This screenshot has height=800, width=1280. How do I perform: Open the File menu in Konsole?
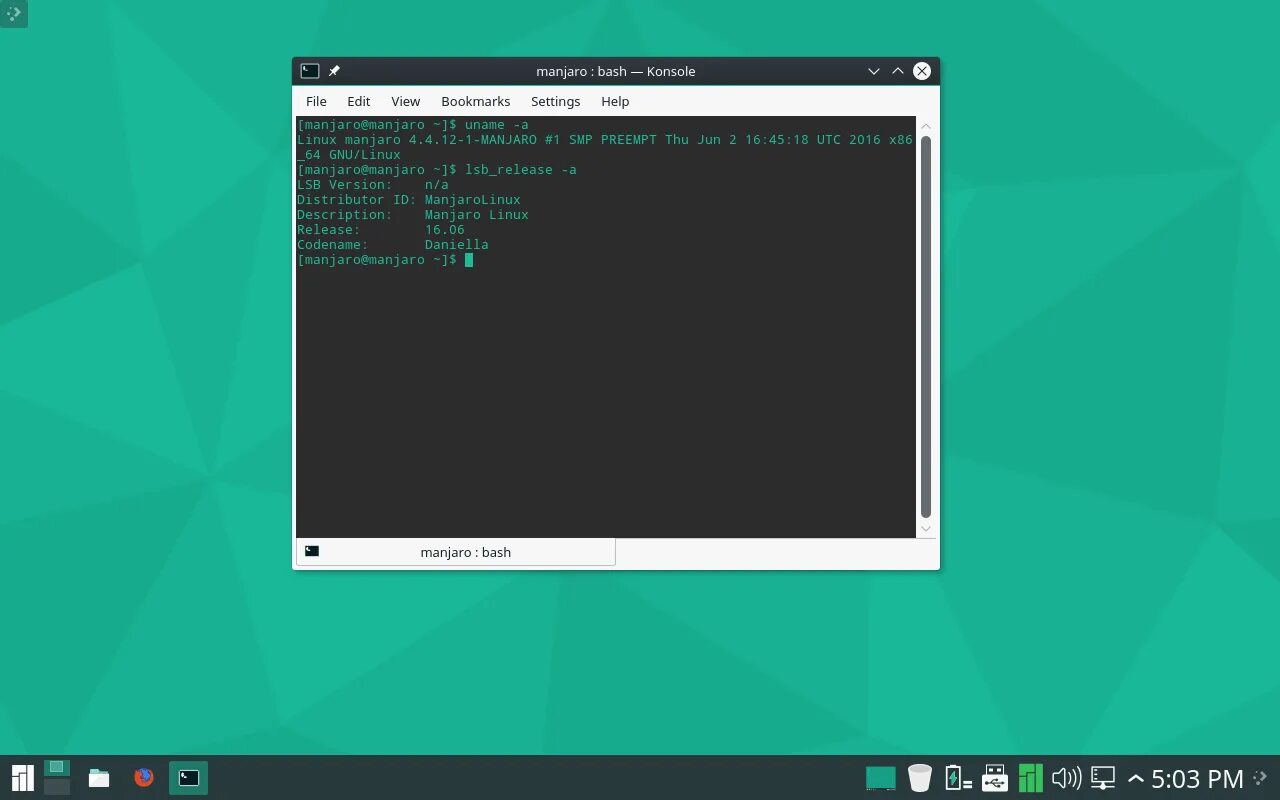pos(316,101)
